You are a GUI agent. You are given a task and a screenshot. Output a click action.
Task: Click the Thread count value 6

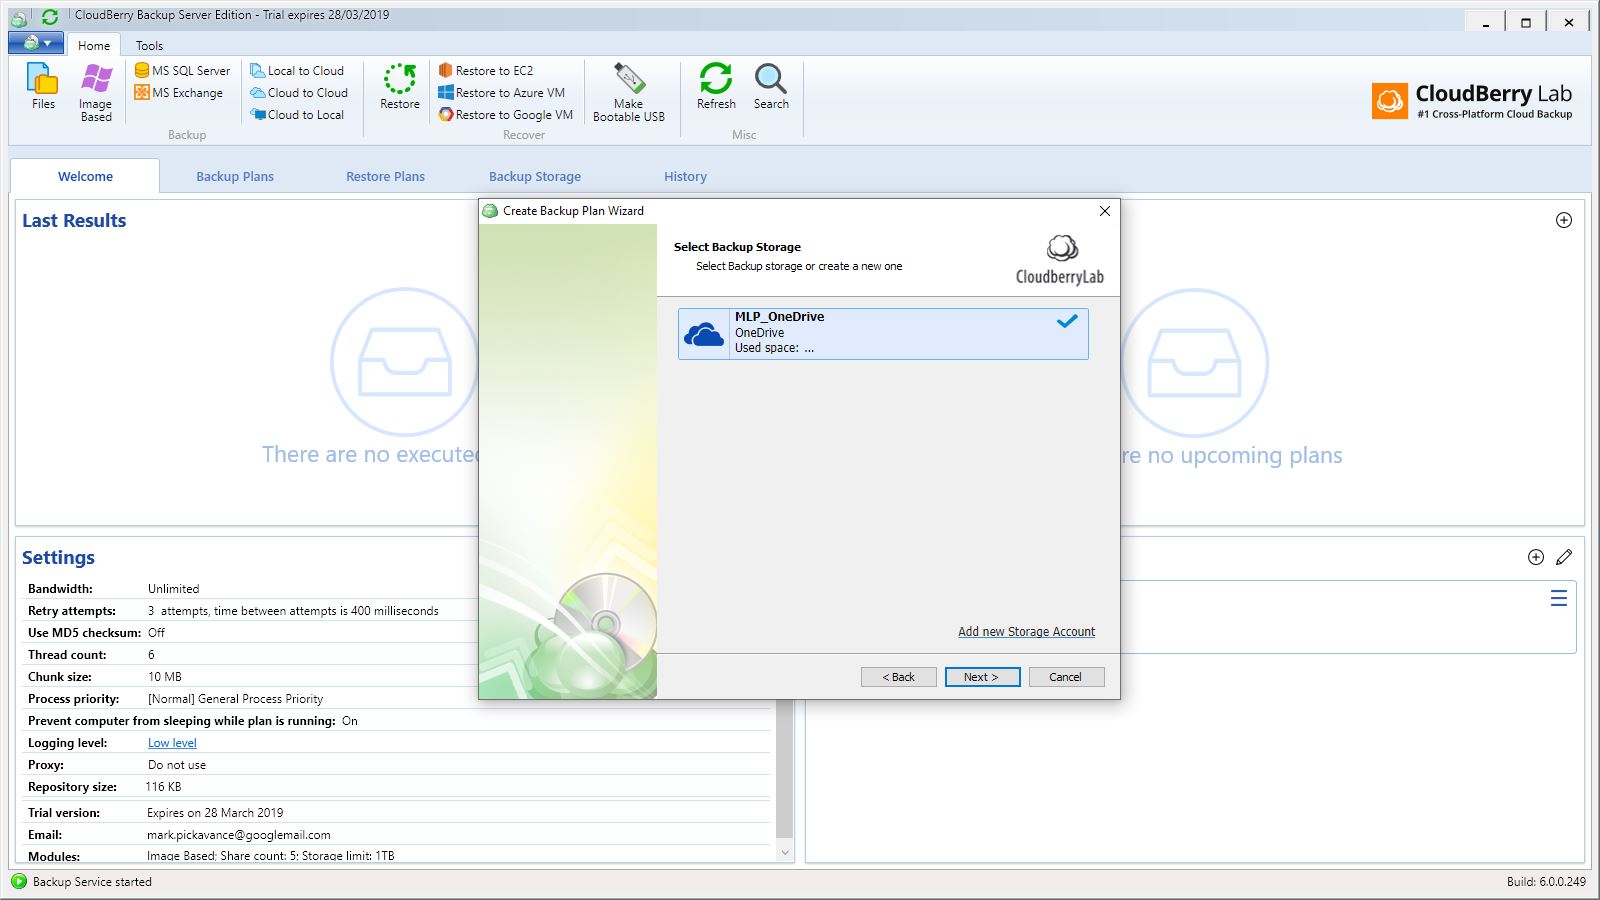pyautogui.click(x=151, y=655)
